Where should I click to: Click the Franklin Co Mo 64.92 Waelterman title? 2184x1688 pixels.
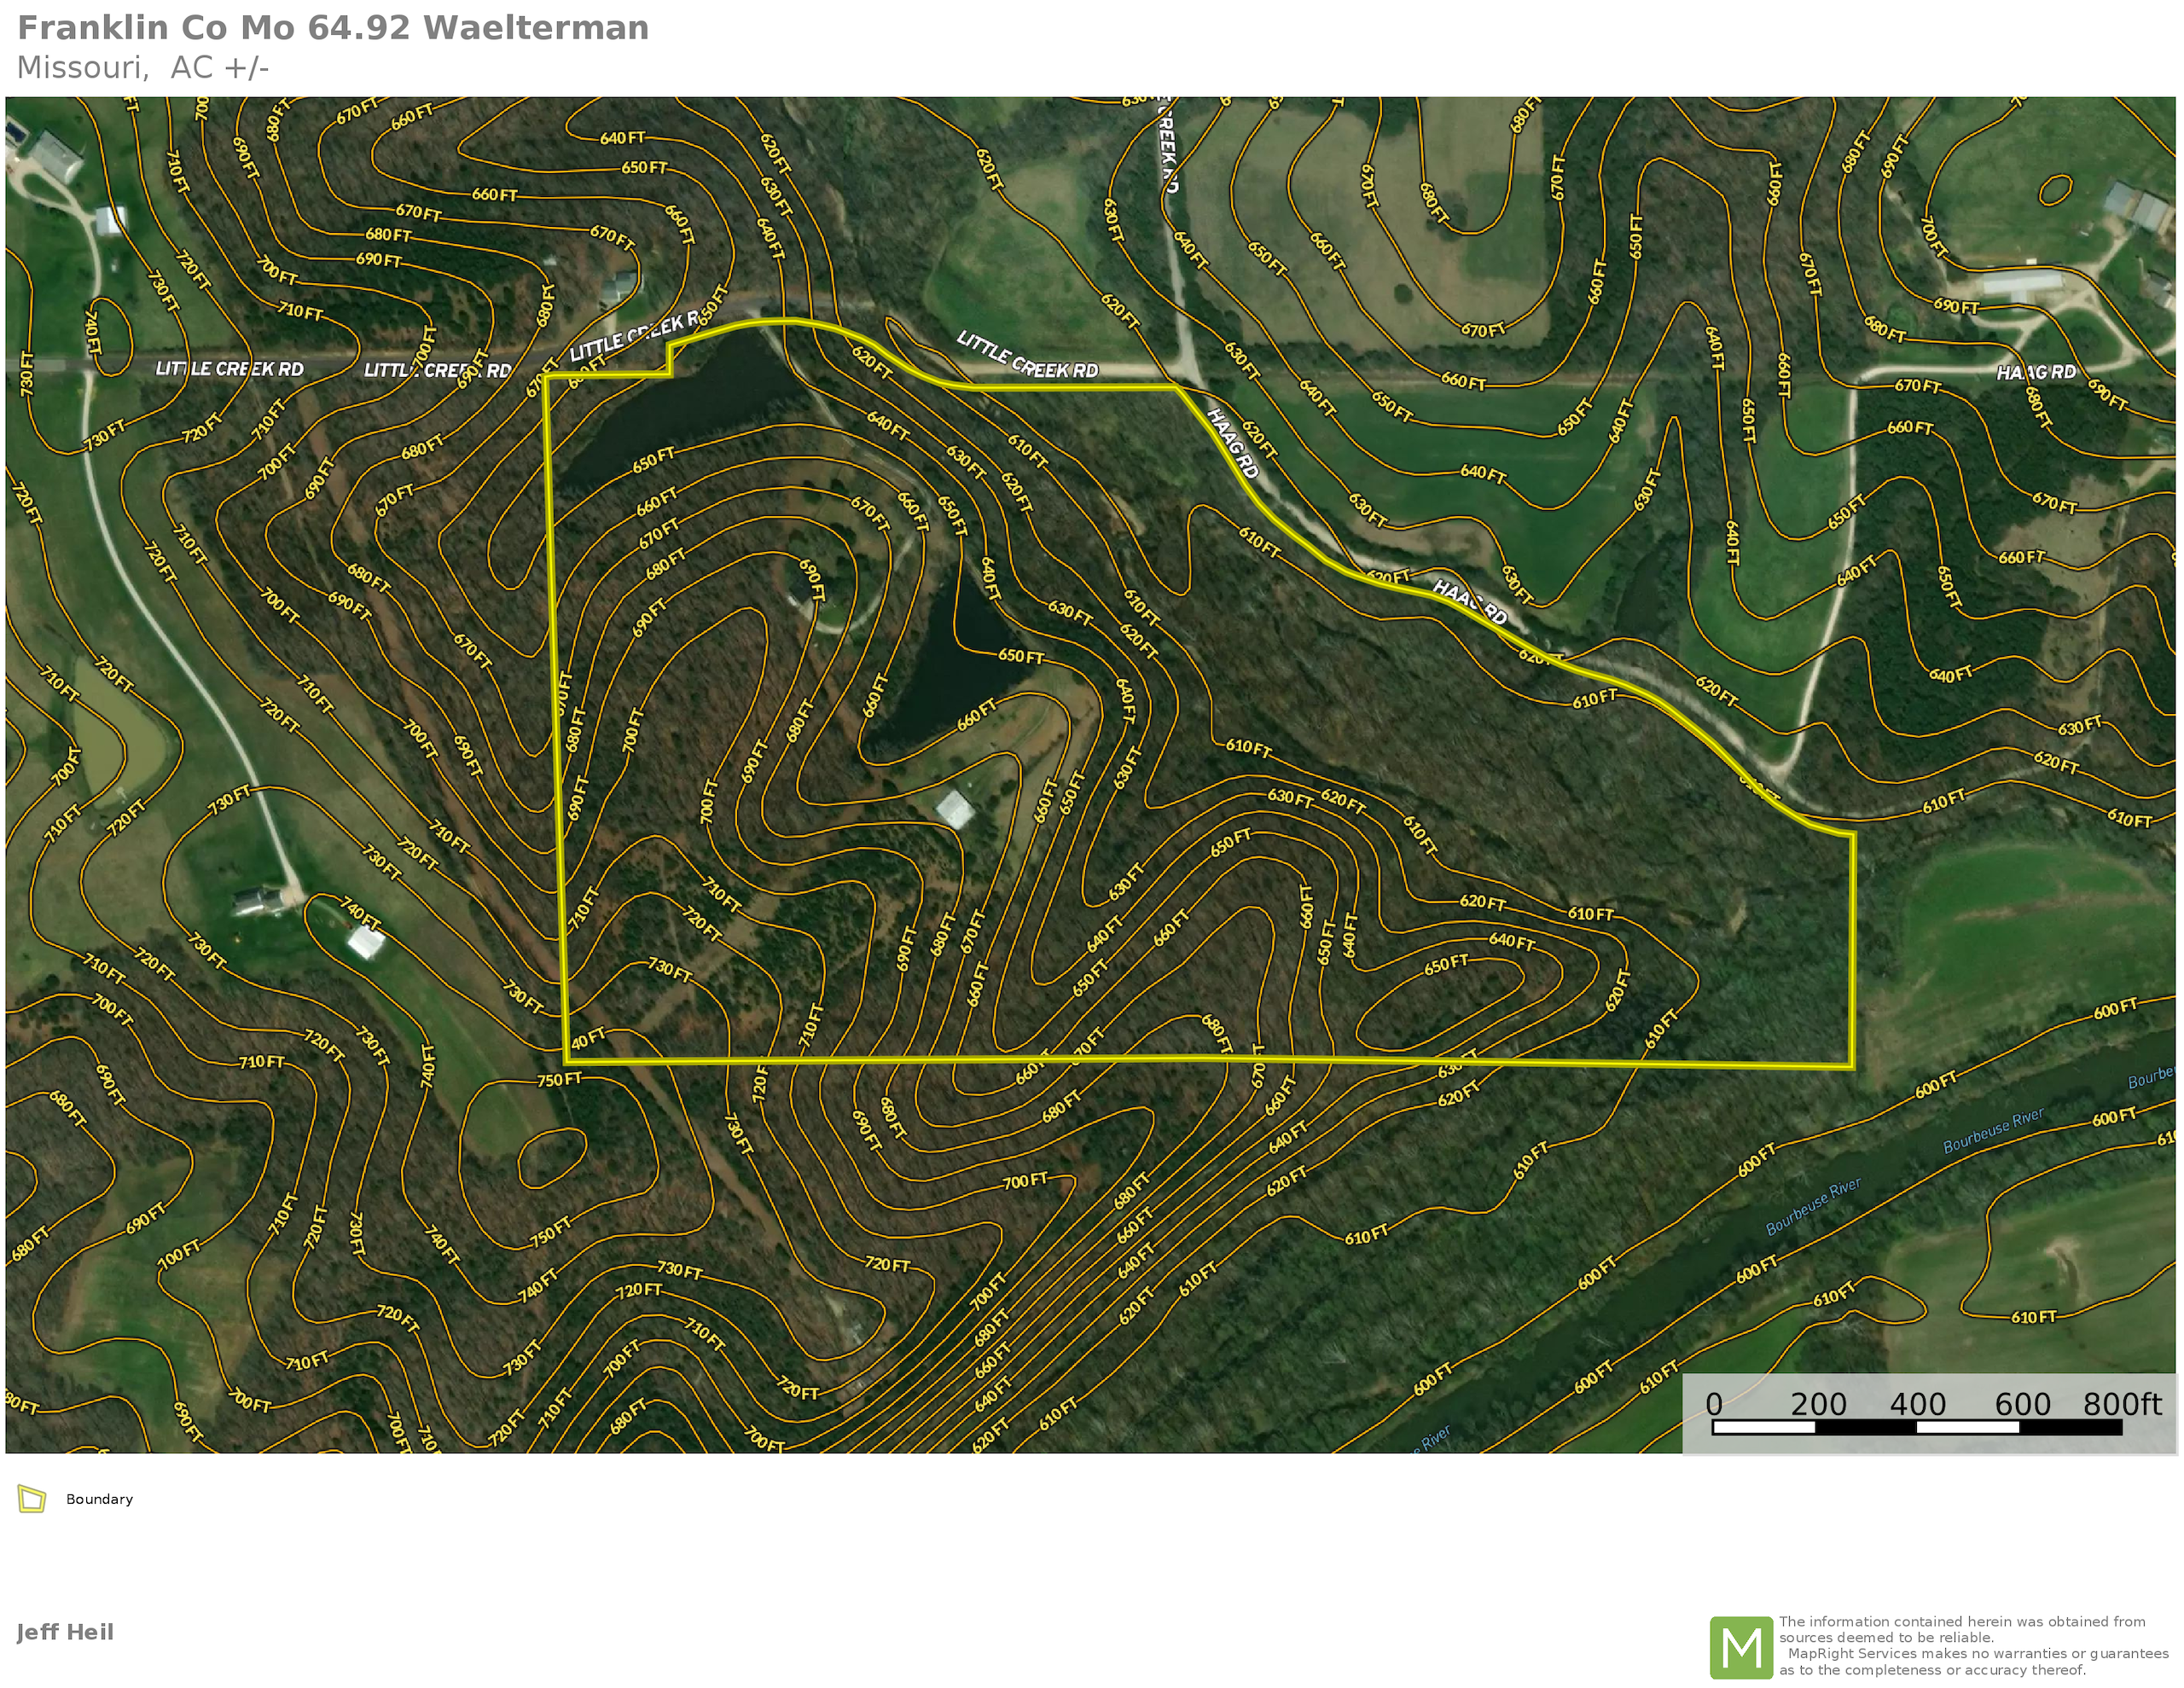pos(333,28)
